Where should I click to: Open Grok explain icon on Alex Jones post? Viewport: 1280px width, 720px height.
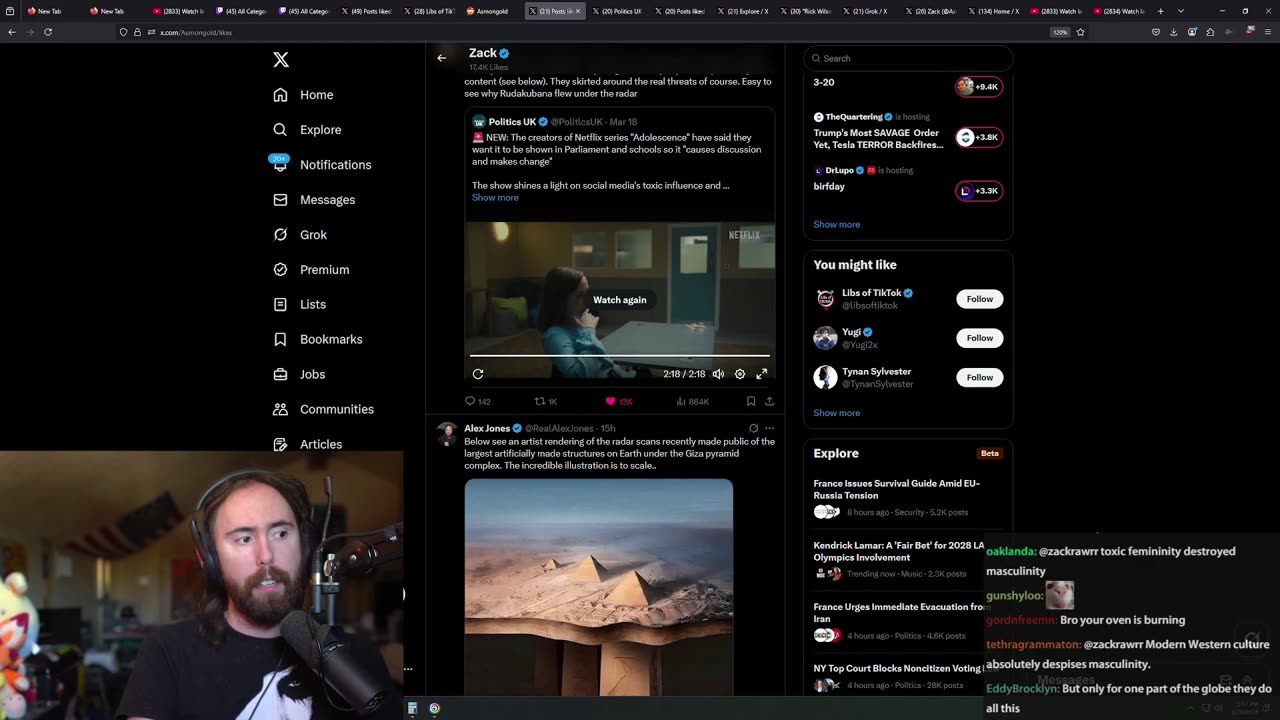(753, 428)
